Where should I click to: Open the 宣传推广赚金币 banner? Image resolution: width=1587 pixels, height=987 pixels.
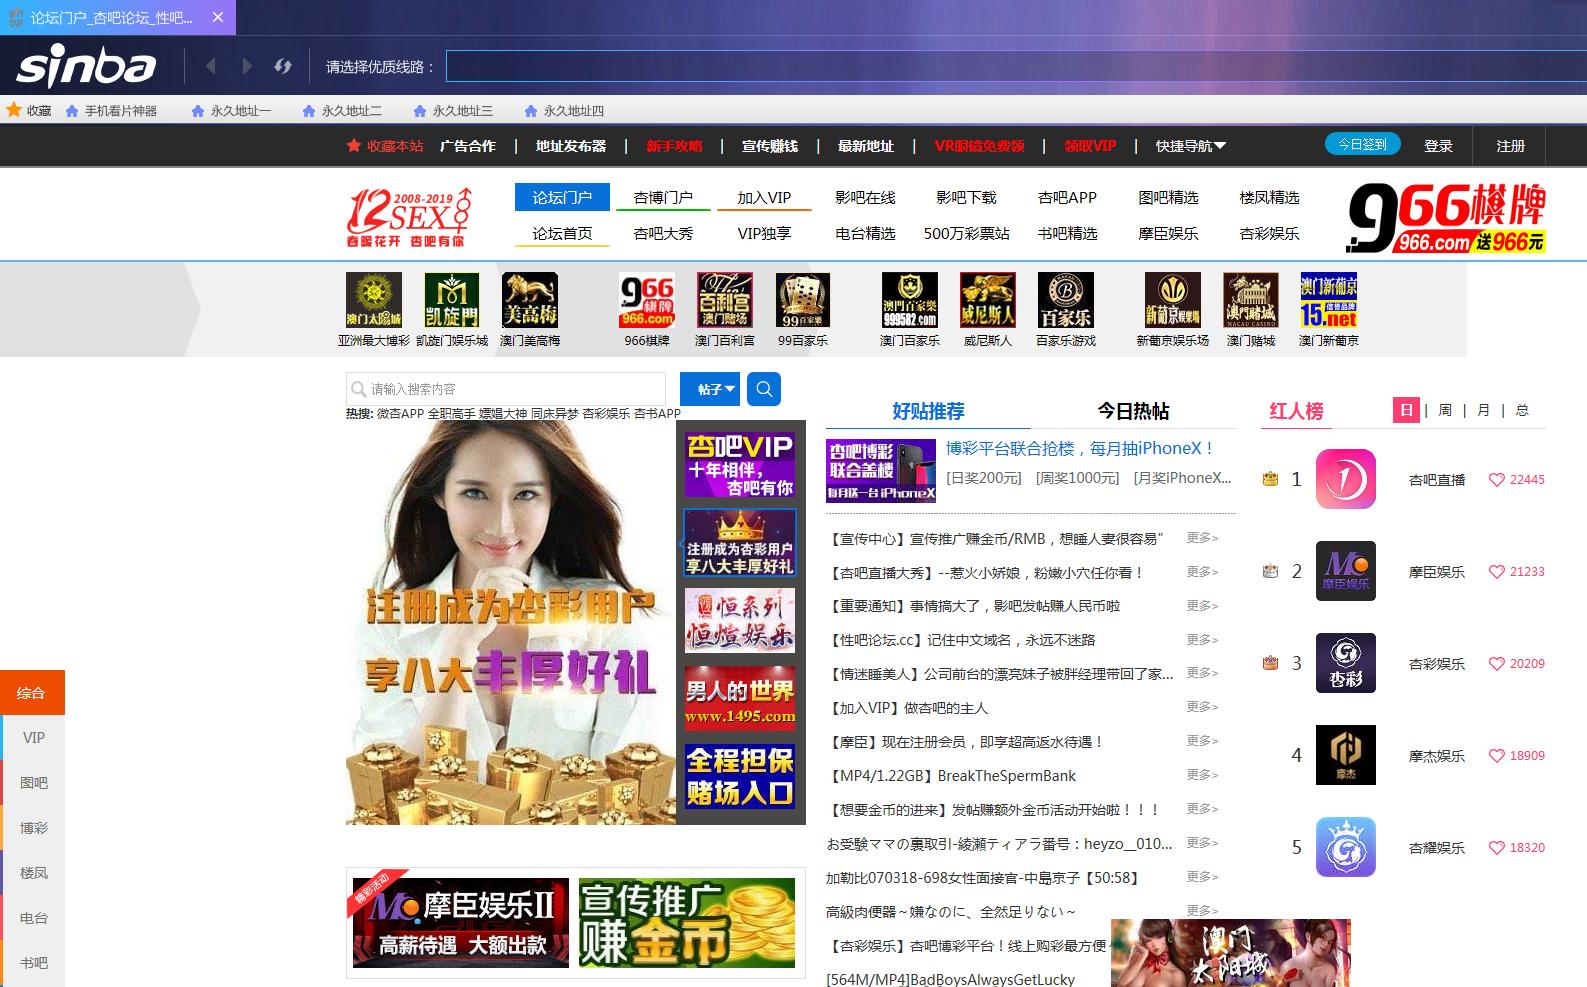687,923
